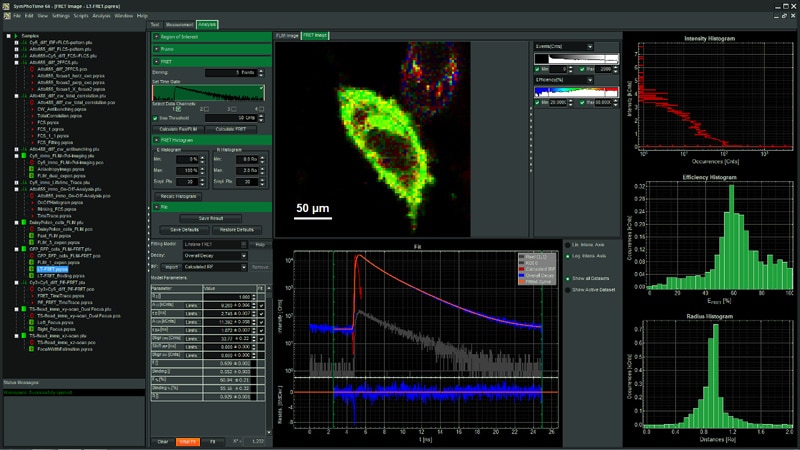Screen dimensions: 800x450
Task: Click the Efficiency rainbow color scale bar
Action: pos(577,91)
